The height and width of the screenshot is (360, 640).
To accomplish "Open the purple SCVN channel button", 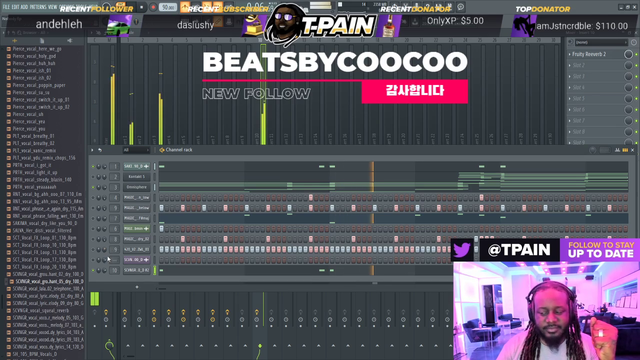I will click(137, 260).
